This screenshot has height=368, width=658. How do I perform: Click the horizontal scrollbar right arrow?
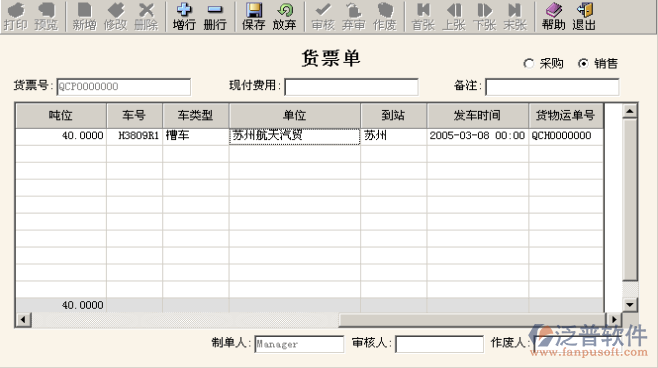614,320
